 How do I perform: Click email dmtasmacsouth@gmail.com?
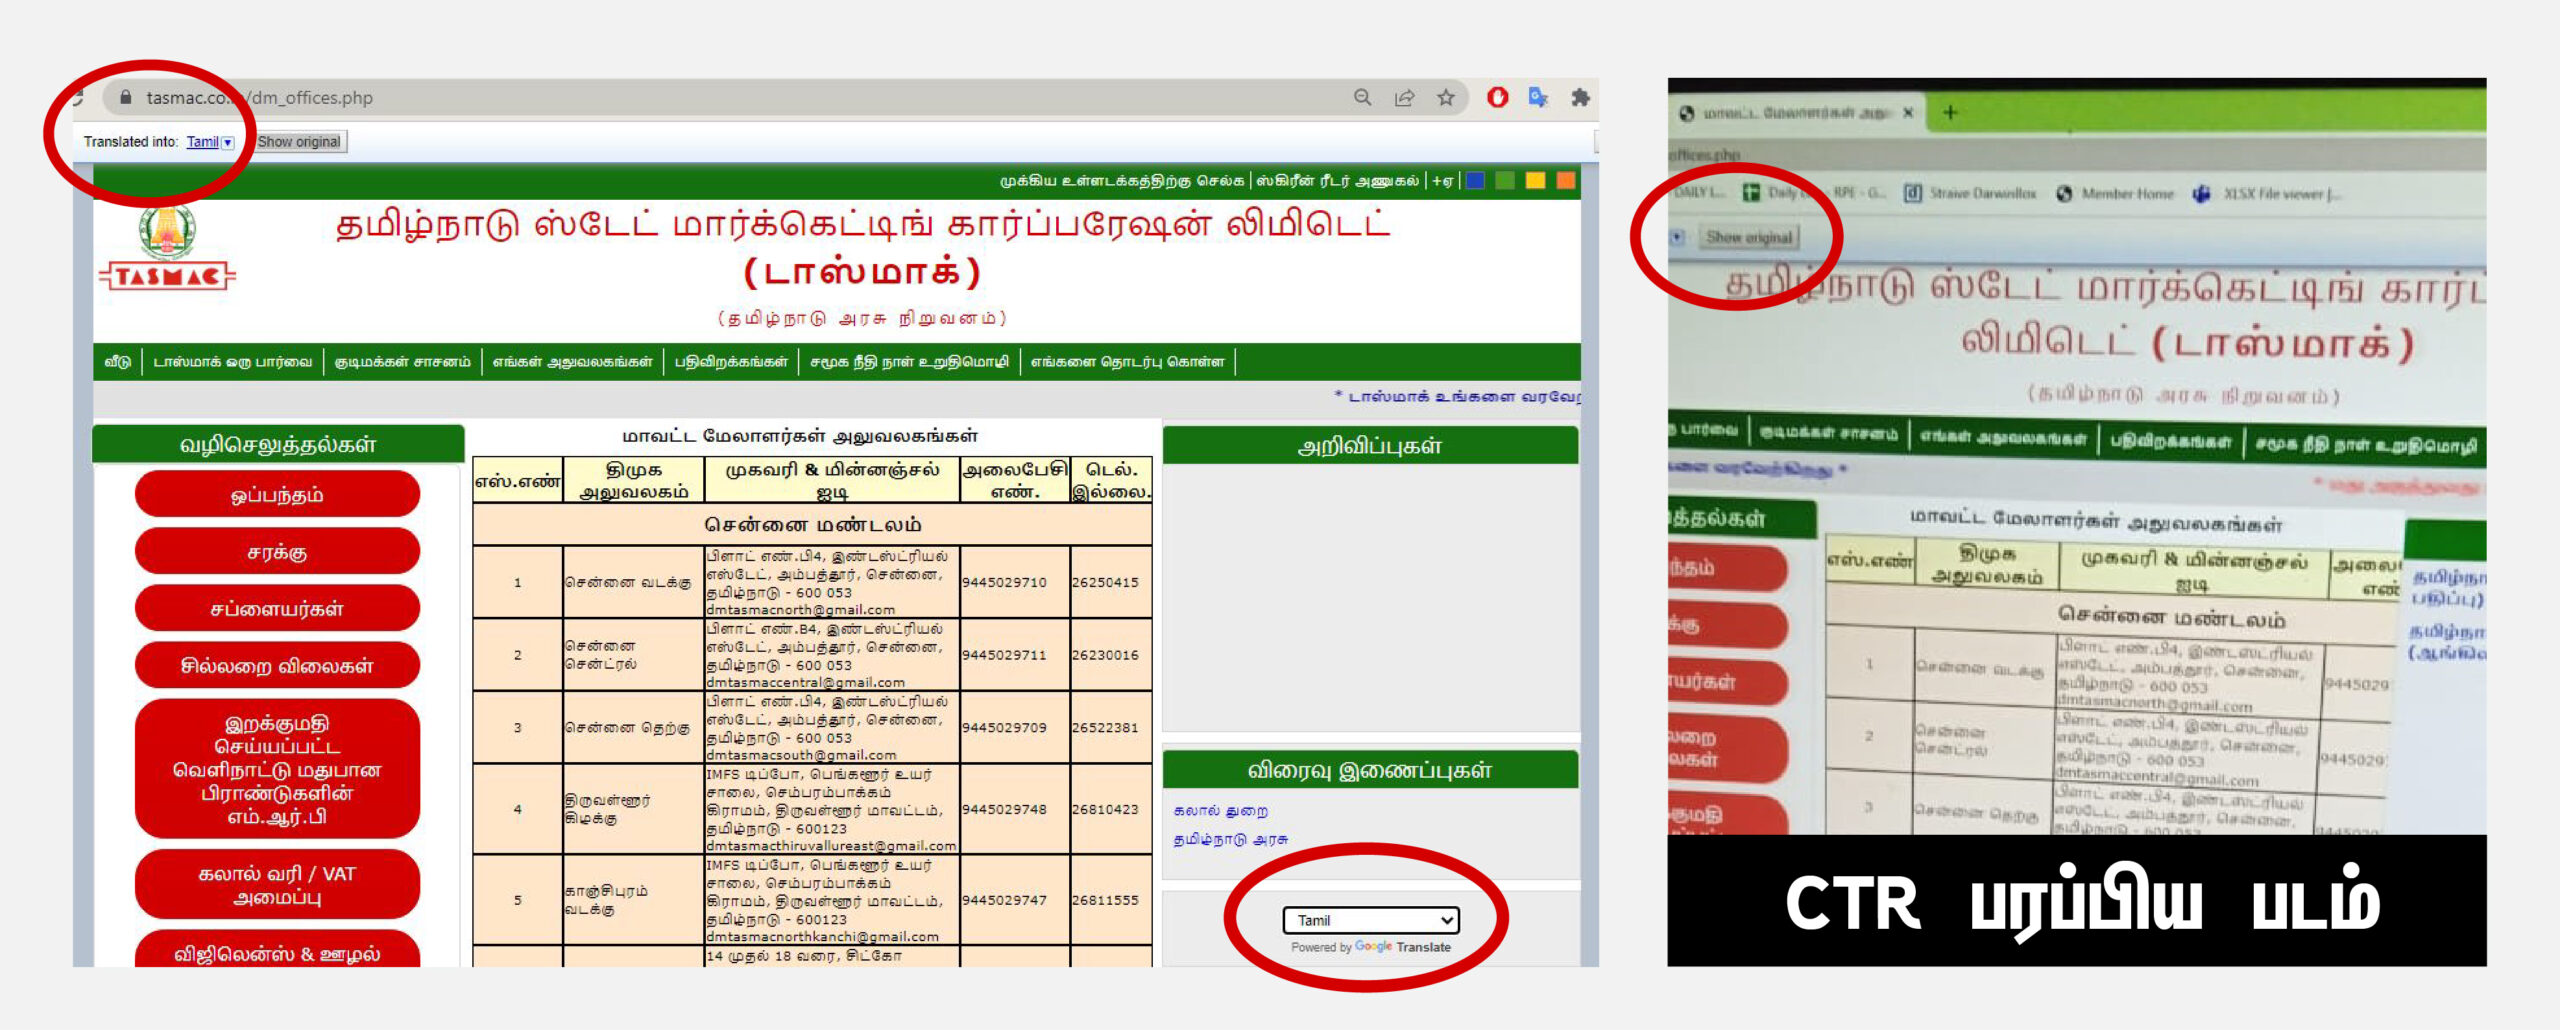802,756
